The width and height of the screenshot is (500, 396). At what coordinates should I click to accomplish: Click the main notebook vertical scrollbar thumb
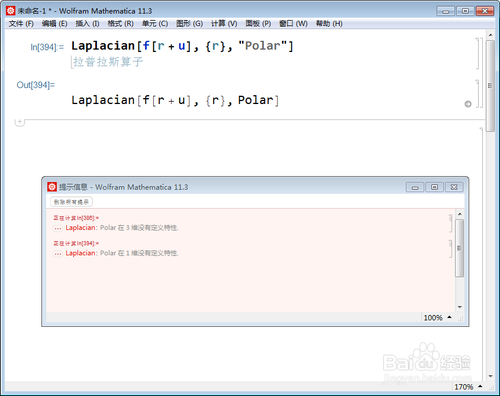click(x=490, y=86)
